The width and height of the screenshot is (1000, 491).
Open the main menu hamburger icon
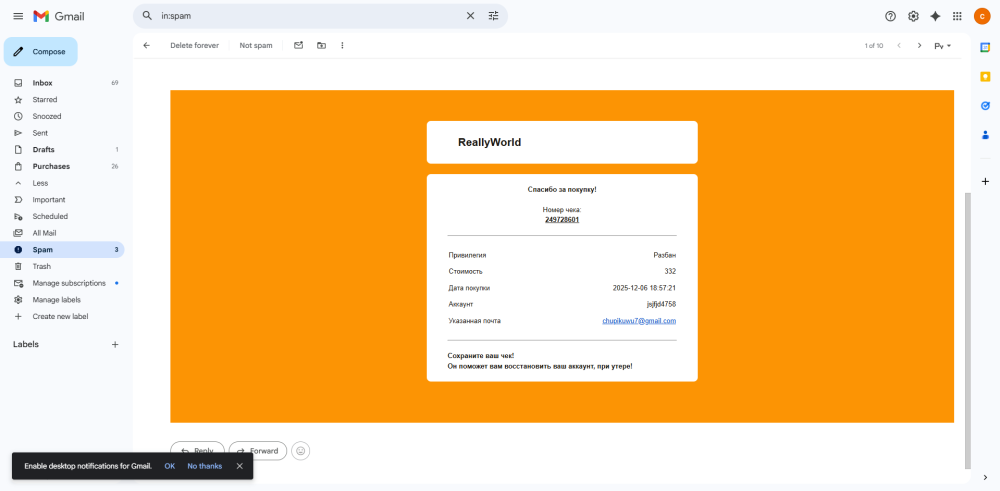tap(18, 17)
